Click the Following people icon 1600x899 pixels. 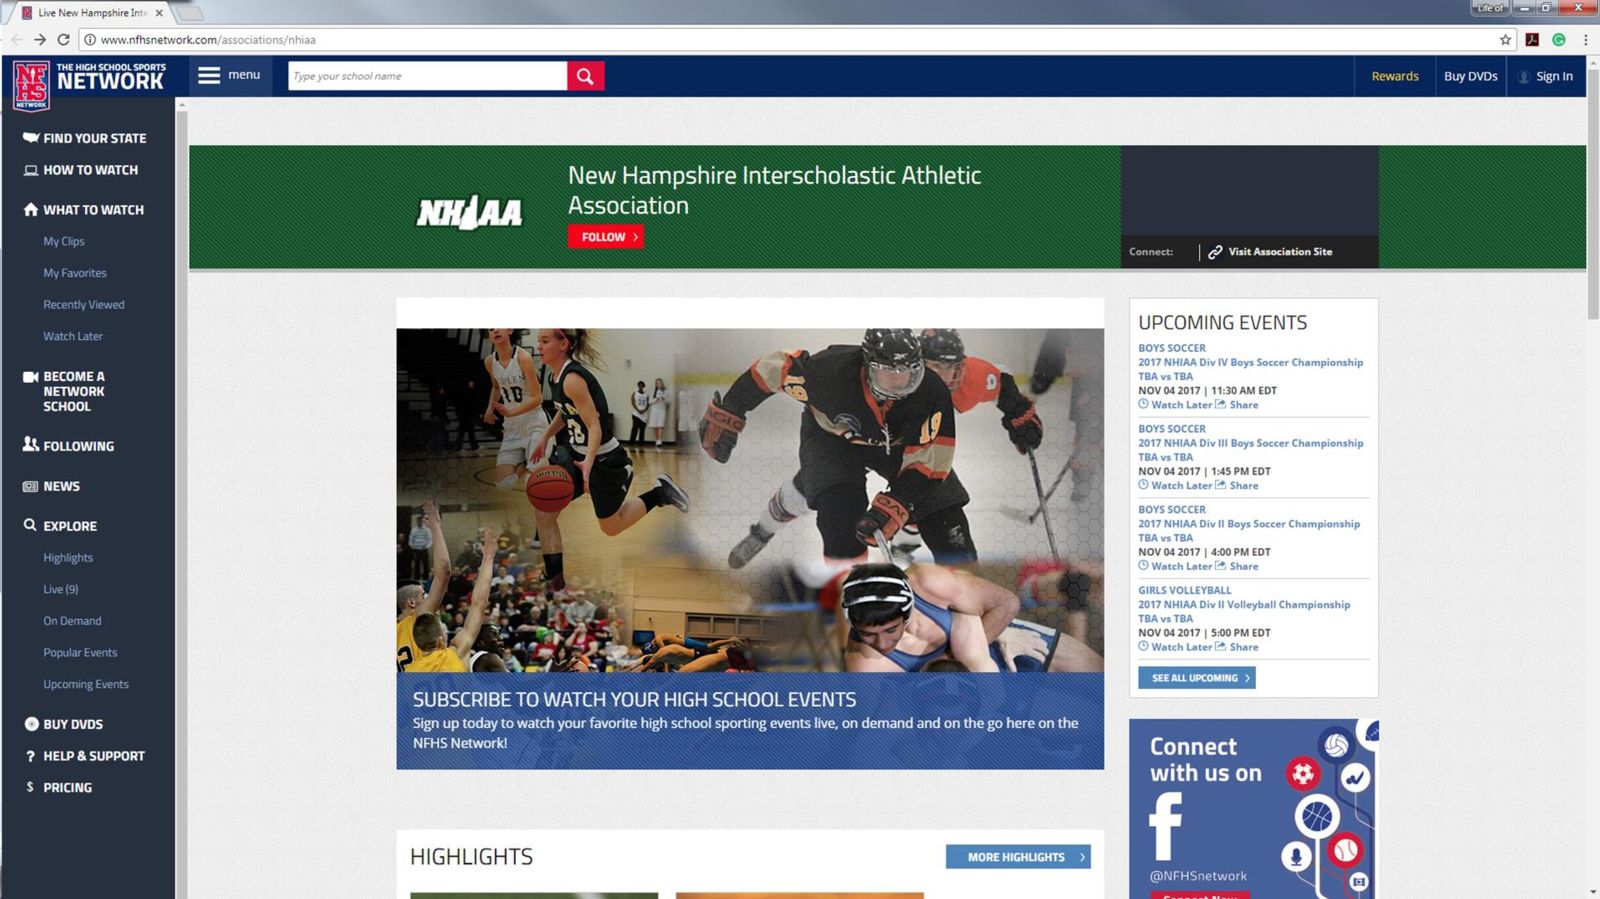click(31, 444)
